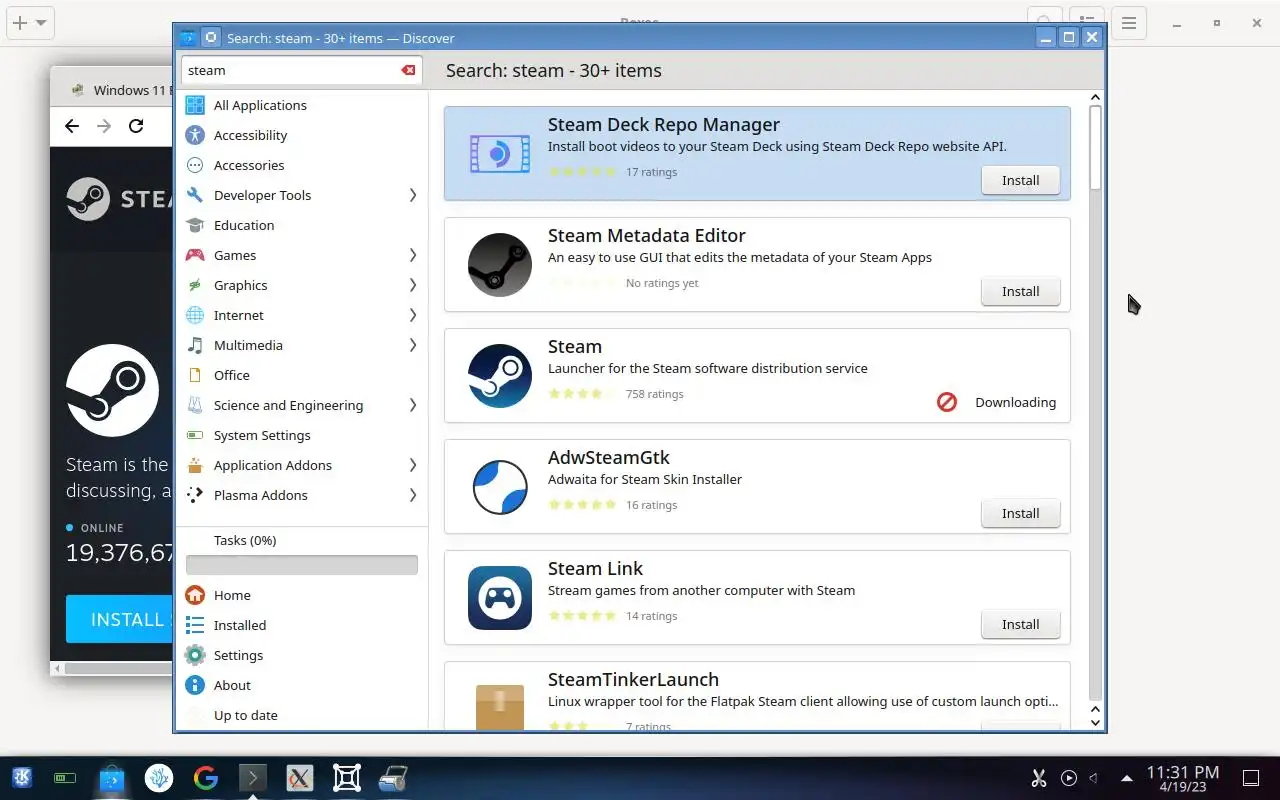The width and height of the screenshot is (1280, 800).
Task: Open the About page
Action: 301,685
